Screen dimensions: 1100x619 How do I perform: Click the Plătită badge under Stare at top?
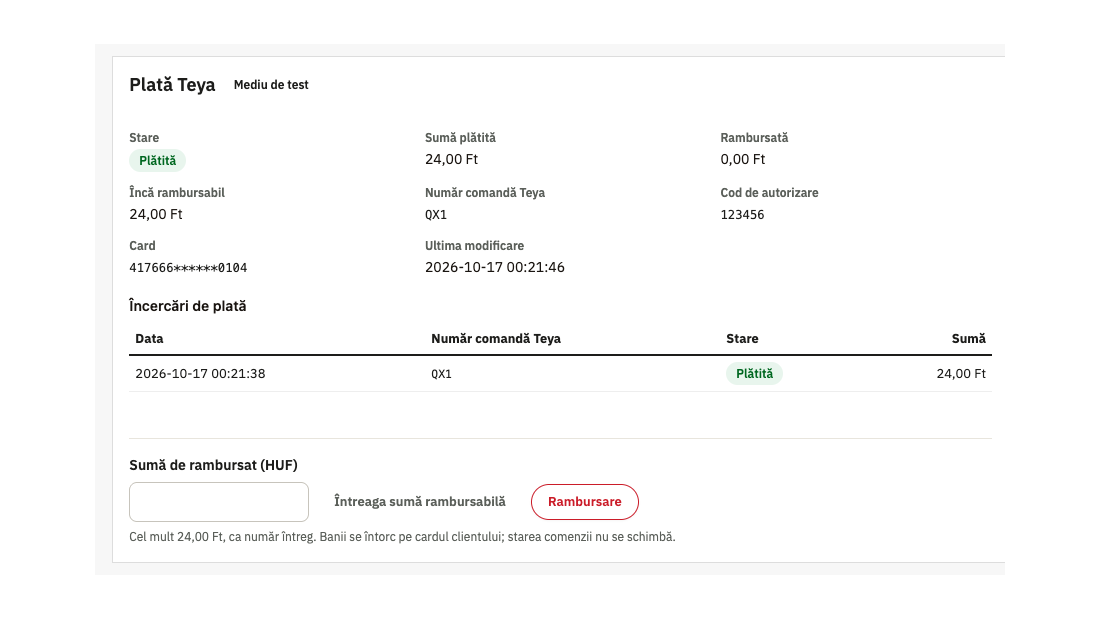click(157, 161)
